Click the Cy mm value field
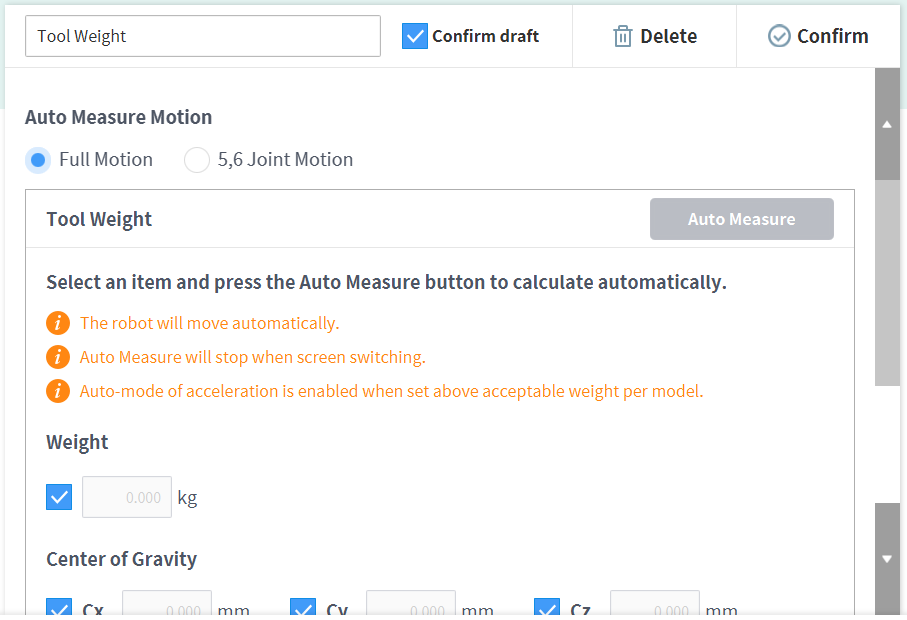907x620 pixels. pos(411,606)
